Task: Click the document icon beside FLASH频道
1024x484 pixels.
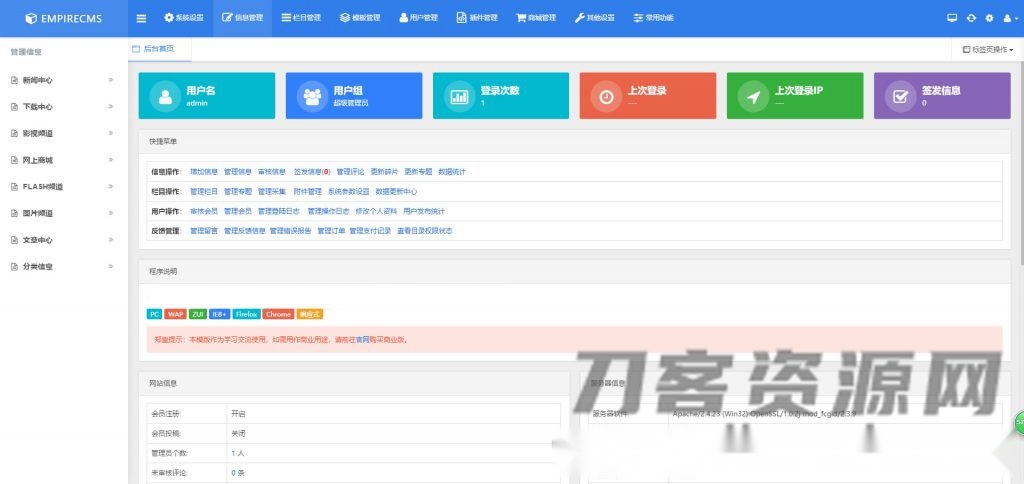Action: coord(14,187)
